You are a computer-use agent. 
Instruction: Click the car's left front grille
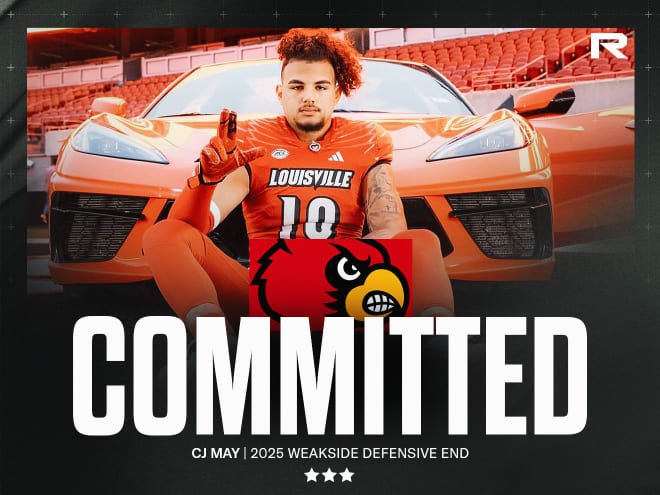(99, 226)
